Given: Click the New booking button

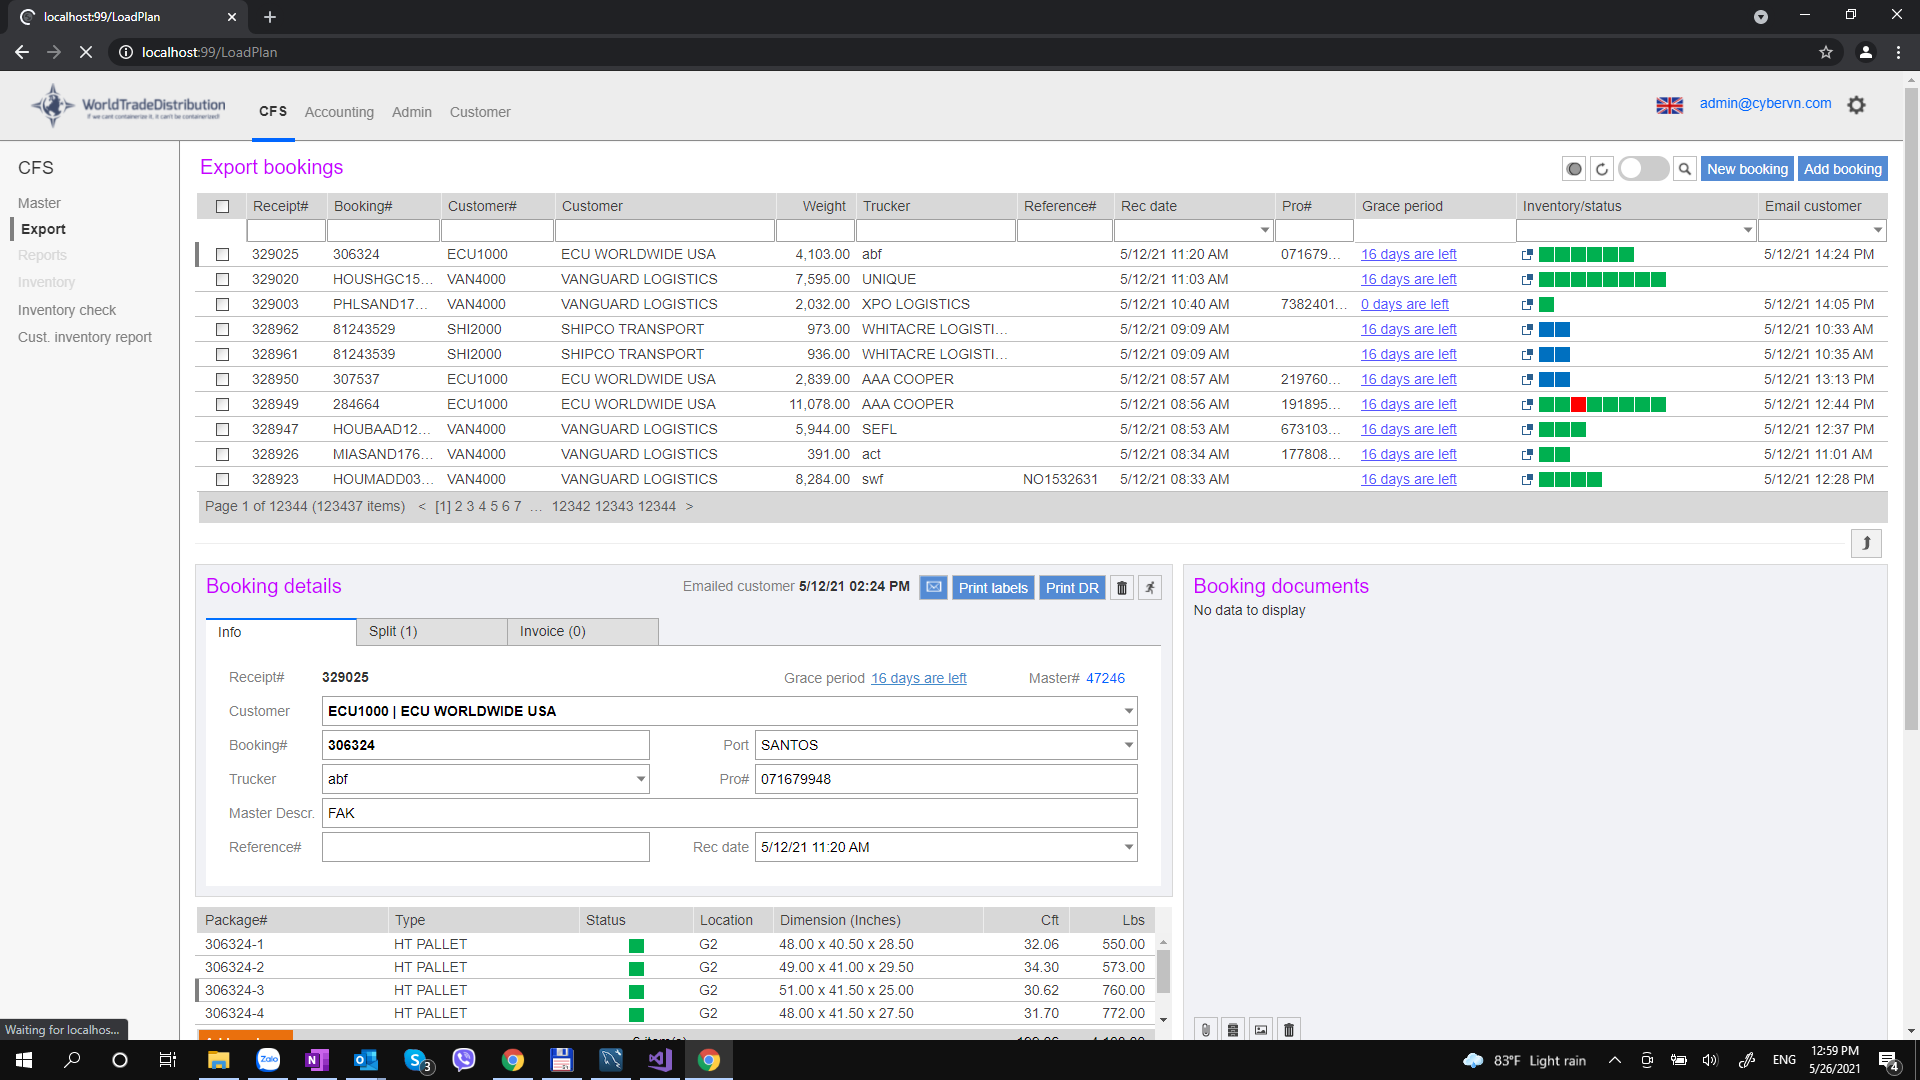Looking at the screenshot, I should (x=1746, y=169).
